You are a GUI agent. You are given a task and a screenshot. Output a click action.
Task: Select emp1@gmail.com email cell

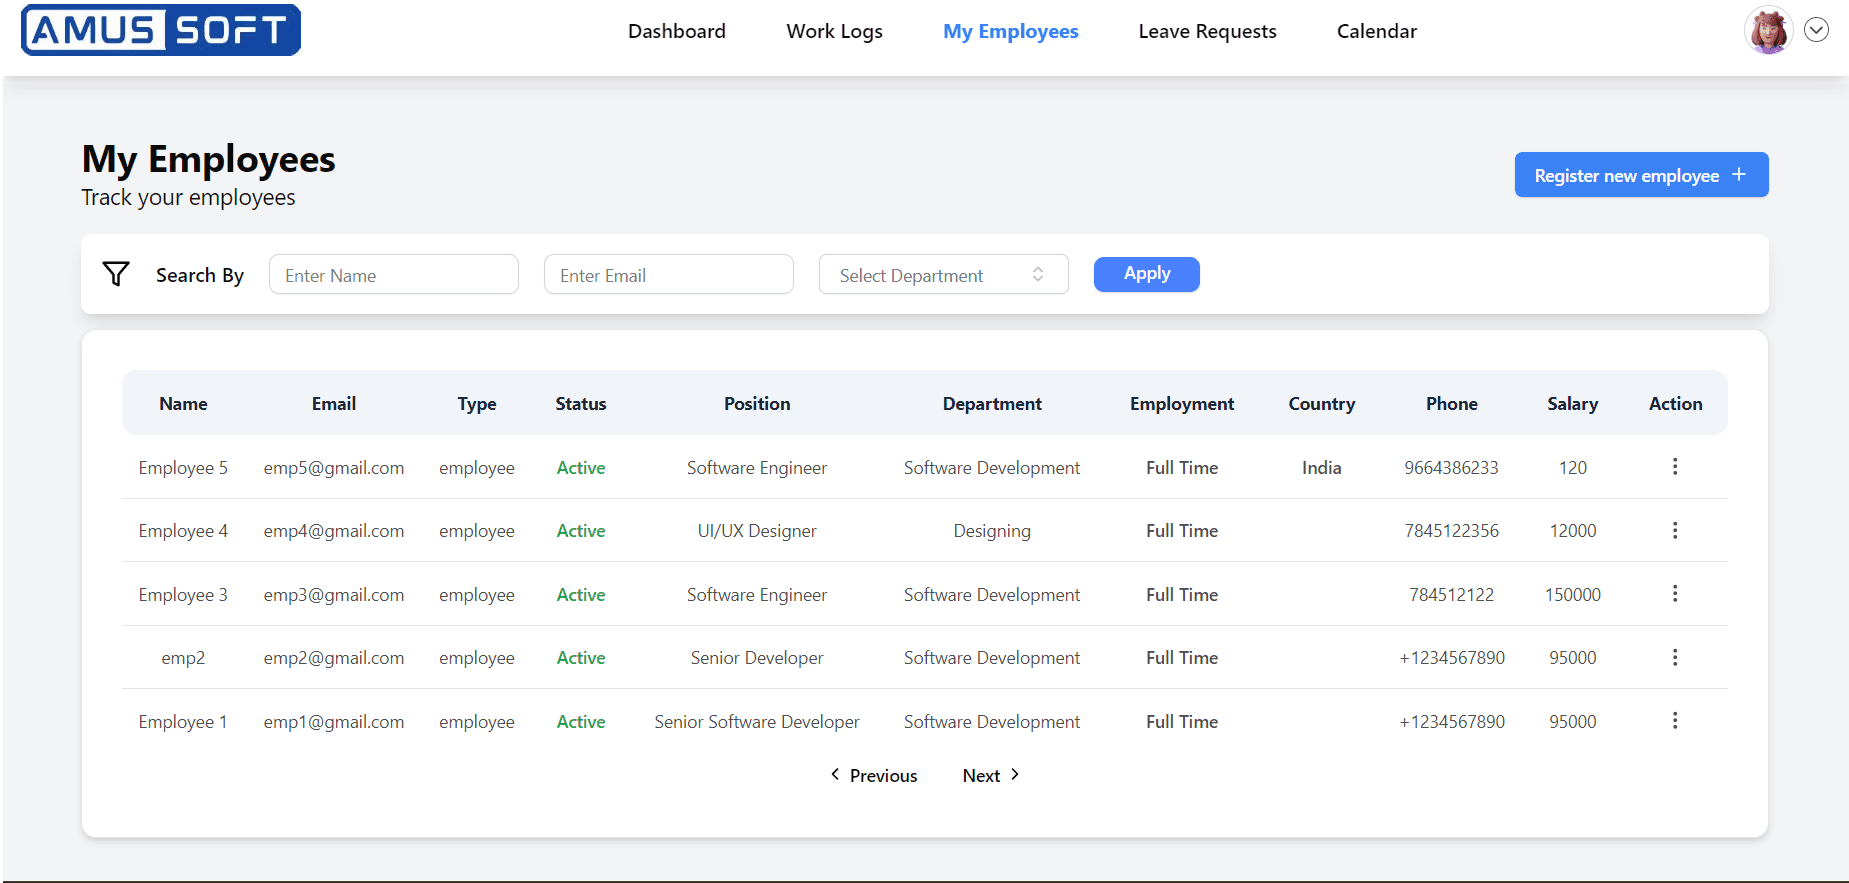click(334, 722)
